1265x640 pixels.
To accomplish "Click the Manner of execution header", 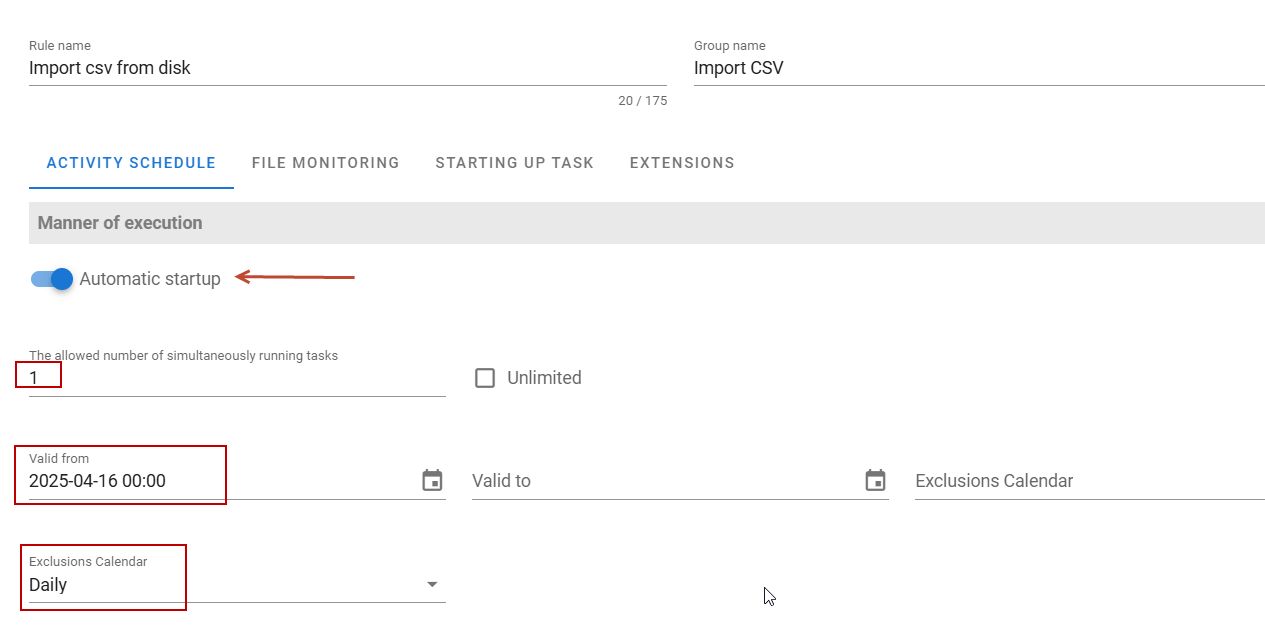I will coord(647,223).
